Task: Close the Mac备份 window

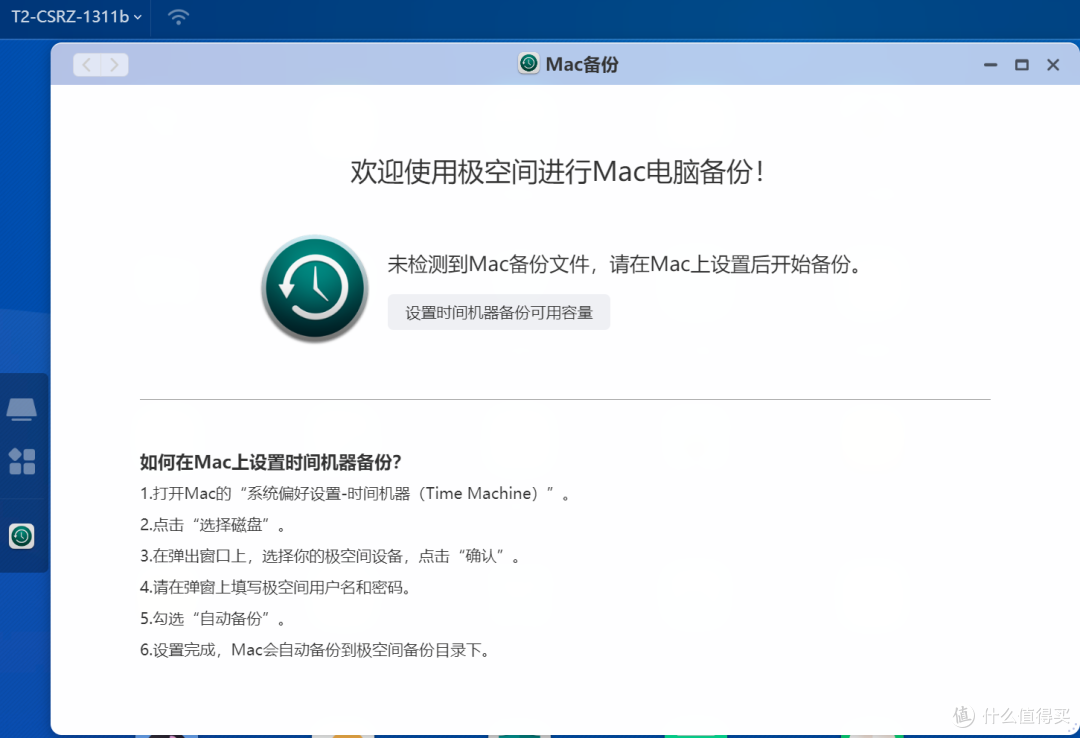Action: [1053, 65]
